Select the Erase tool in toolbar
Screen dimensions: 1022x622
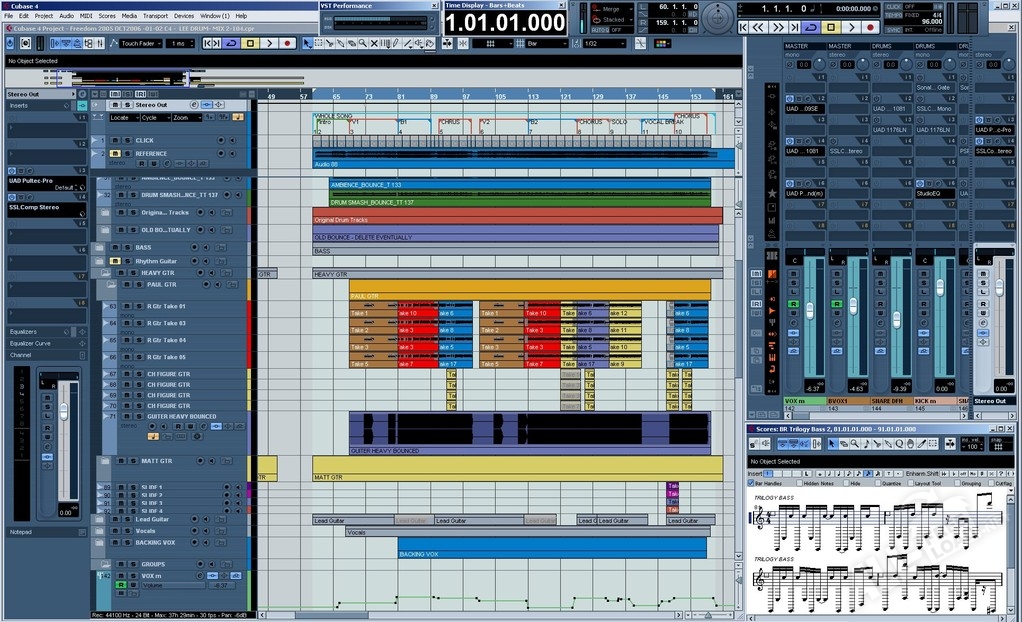[351, 44]
